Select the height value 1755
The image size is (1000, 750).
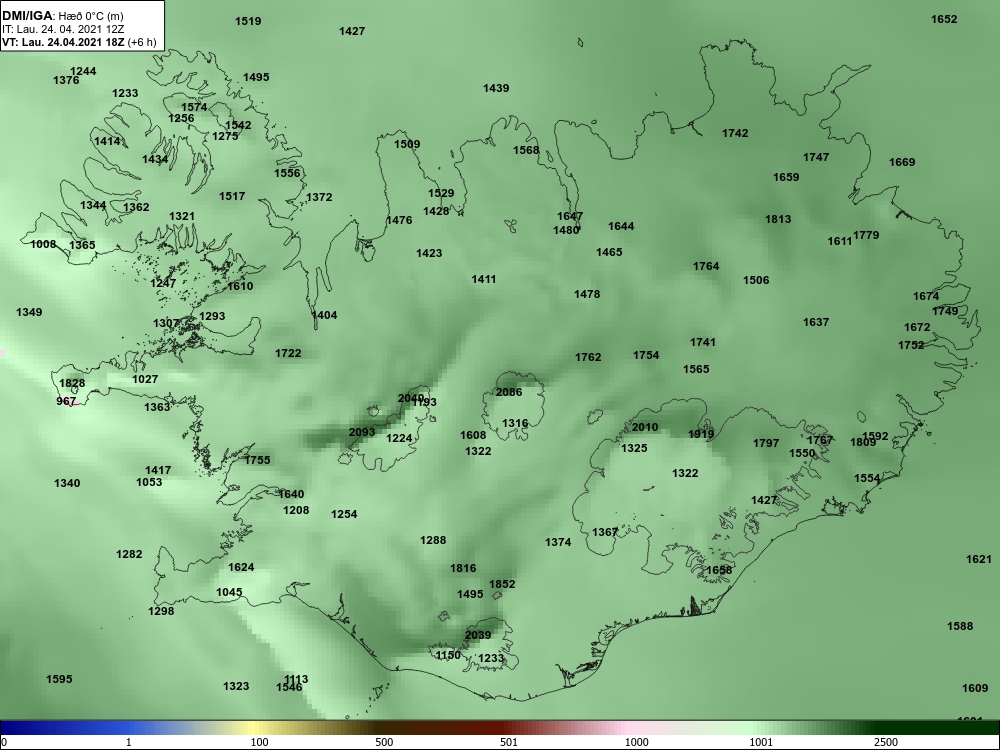tap(257, 459)
